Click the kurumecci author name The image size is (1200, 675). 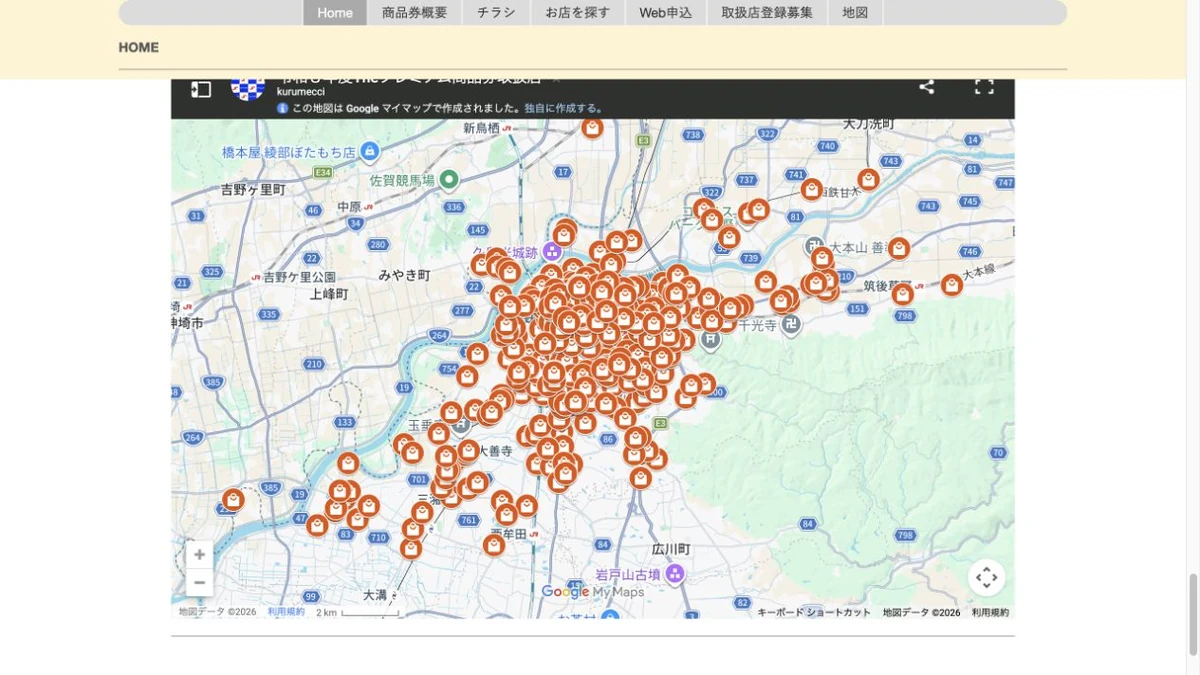pyautogui.click(x=301, y=91)
